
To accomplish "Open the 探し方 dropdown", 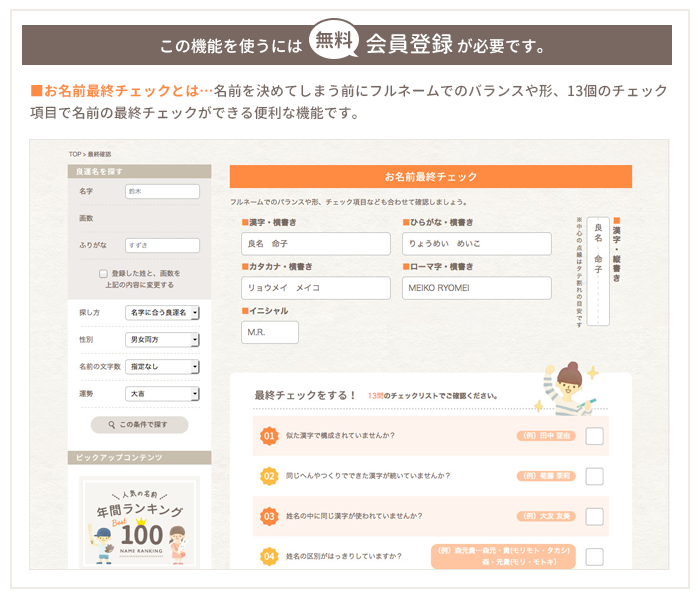I will click(162, 312).
